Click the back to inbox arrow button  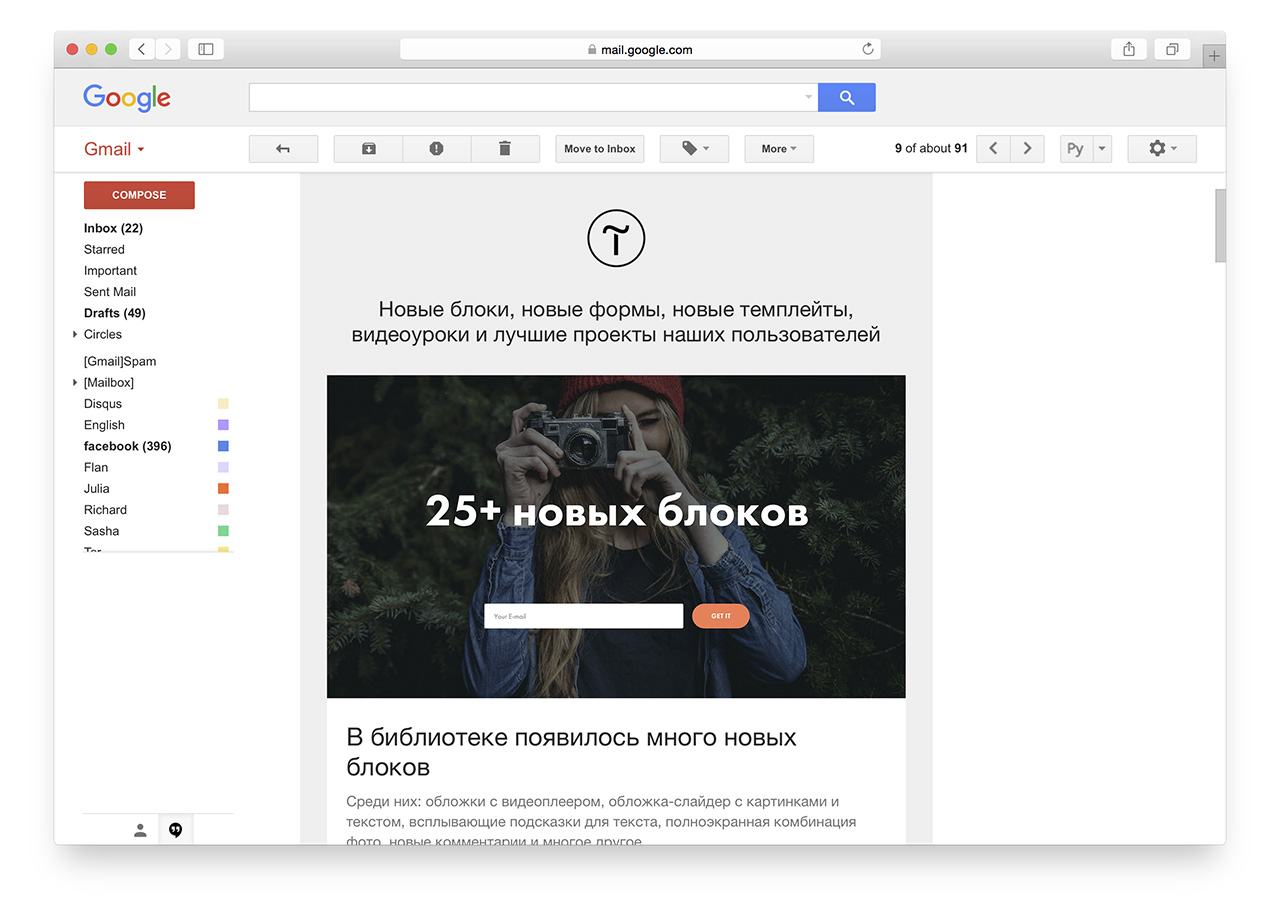click(283, 149)
